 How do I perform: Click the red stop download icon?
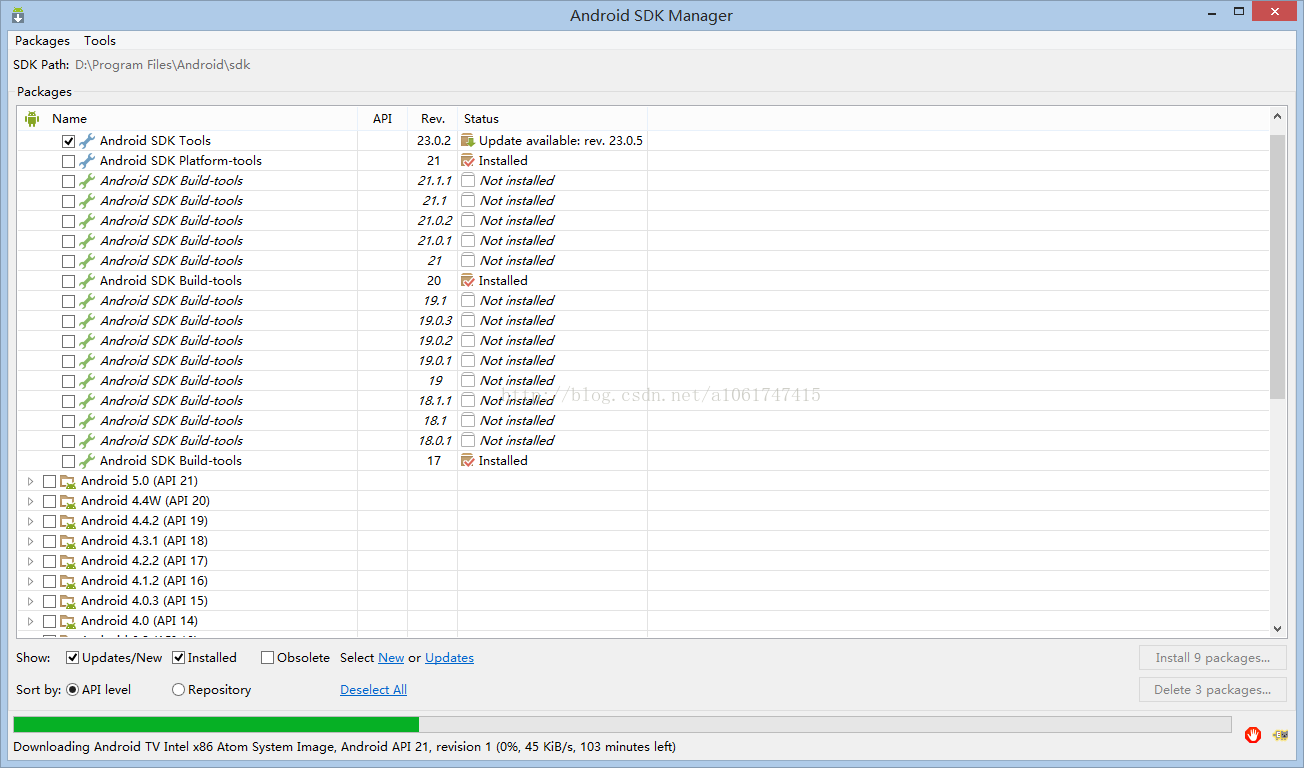1253,735
